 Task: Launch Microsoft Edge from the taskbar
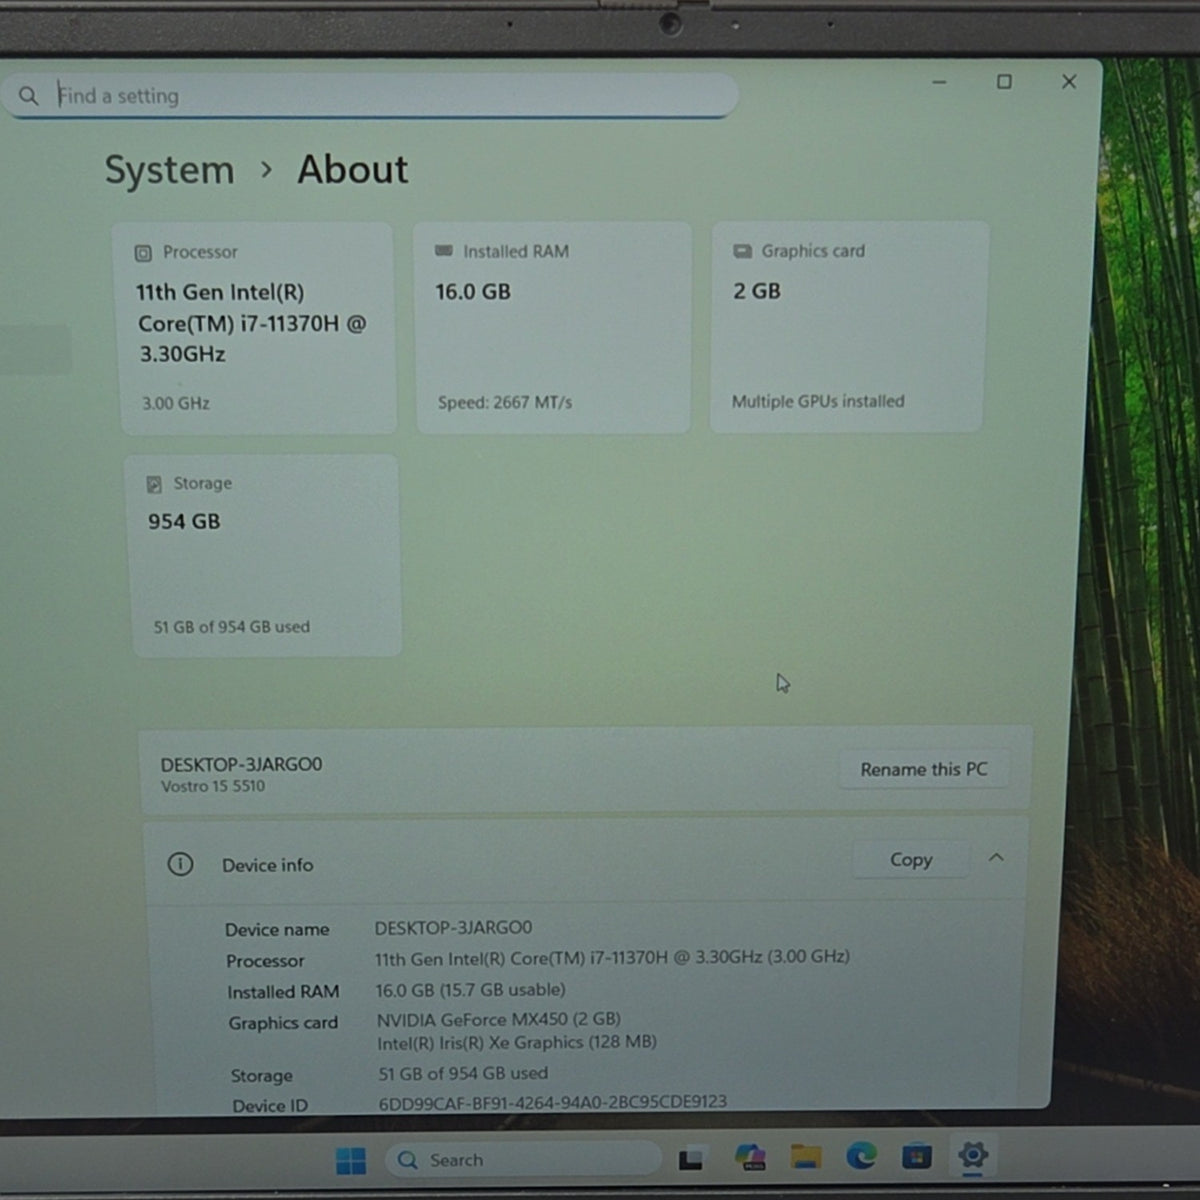(861, 1157)
